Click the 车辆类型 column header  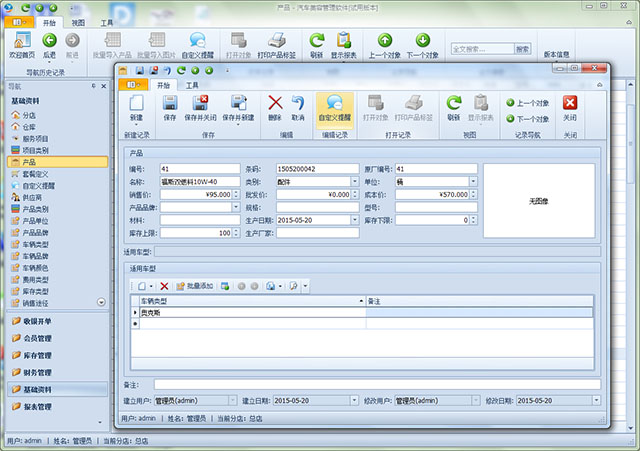[x=253, y=301]
